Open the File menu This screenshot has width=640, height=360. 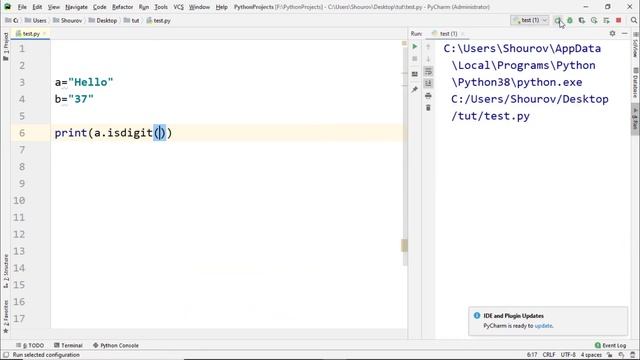[x=22, y=7]
